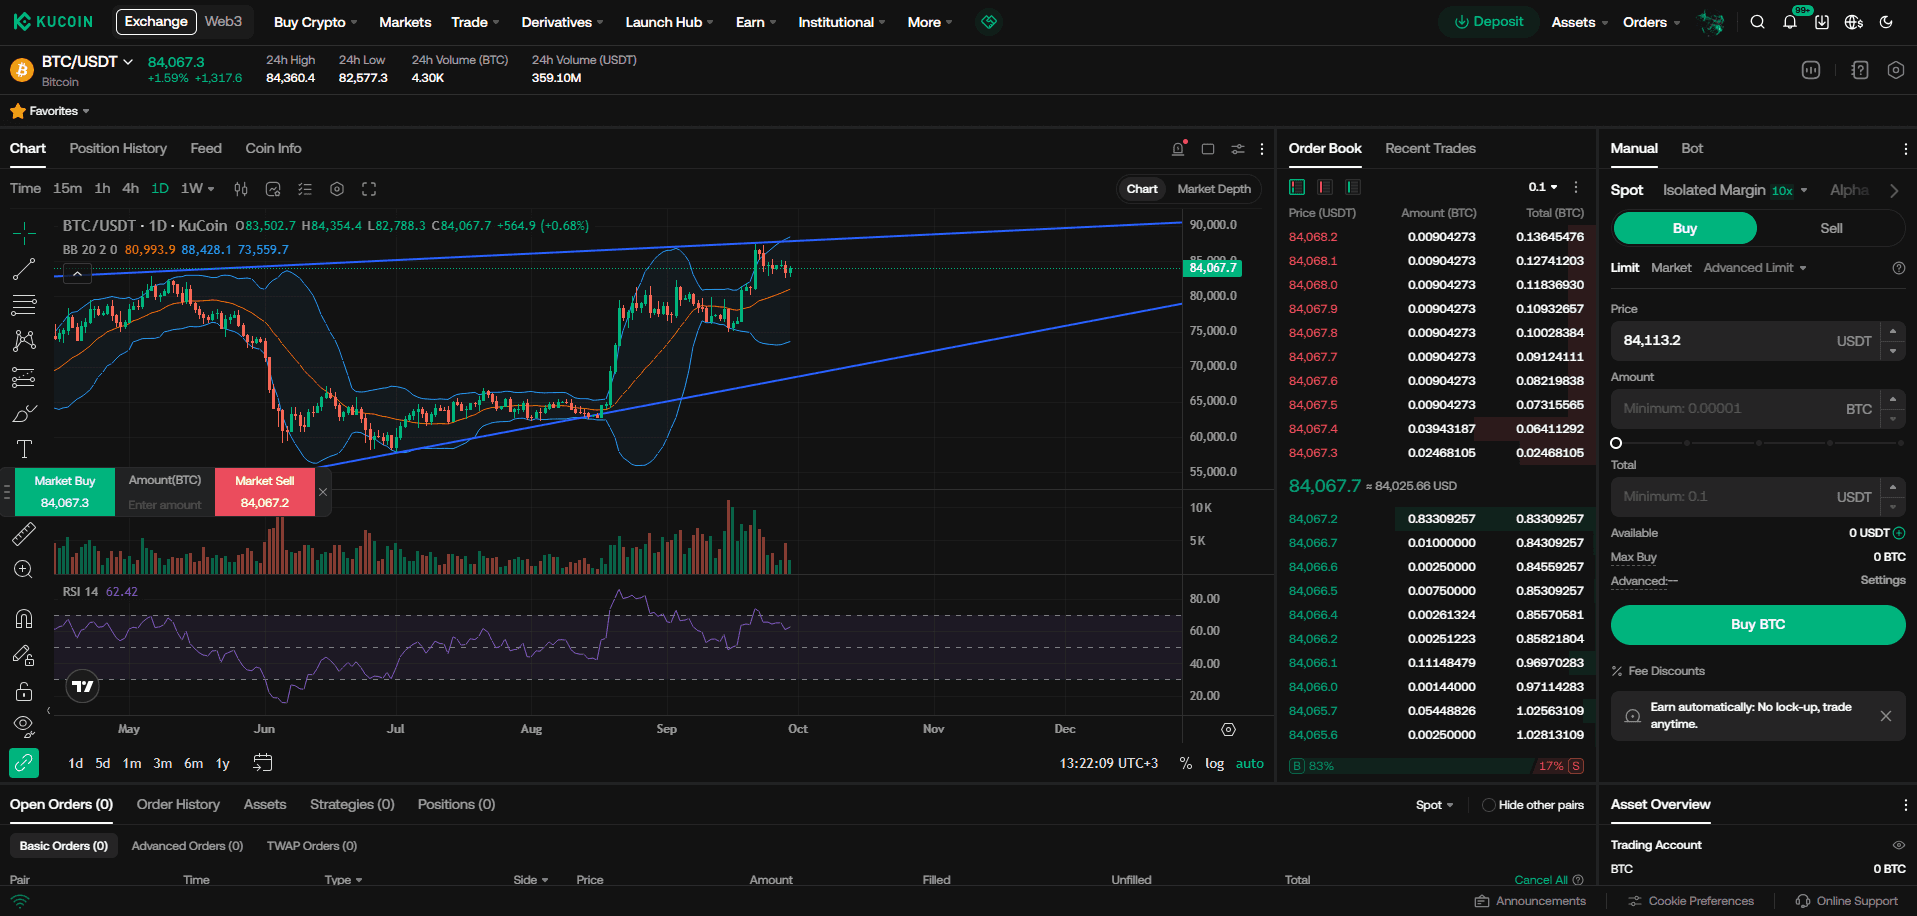Open search magnifier in top bar
1917x916 pixels.
pyautogui.click(x=1757, y=22)
